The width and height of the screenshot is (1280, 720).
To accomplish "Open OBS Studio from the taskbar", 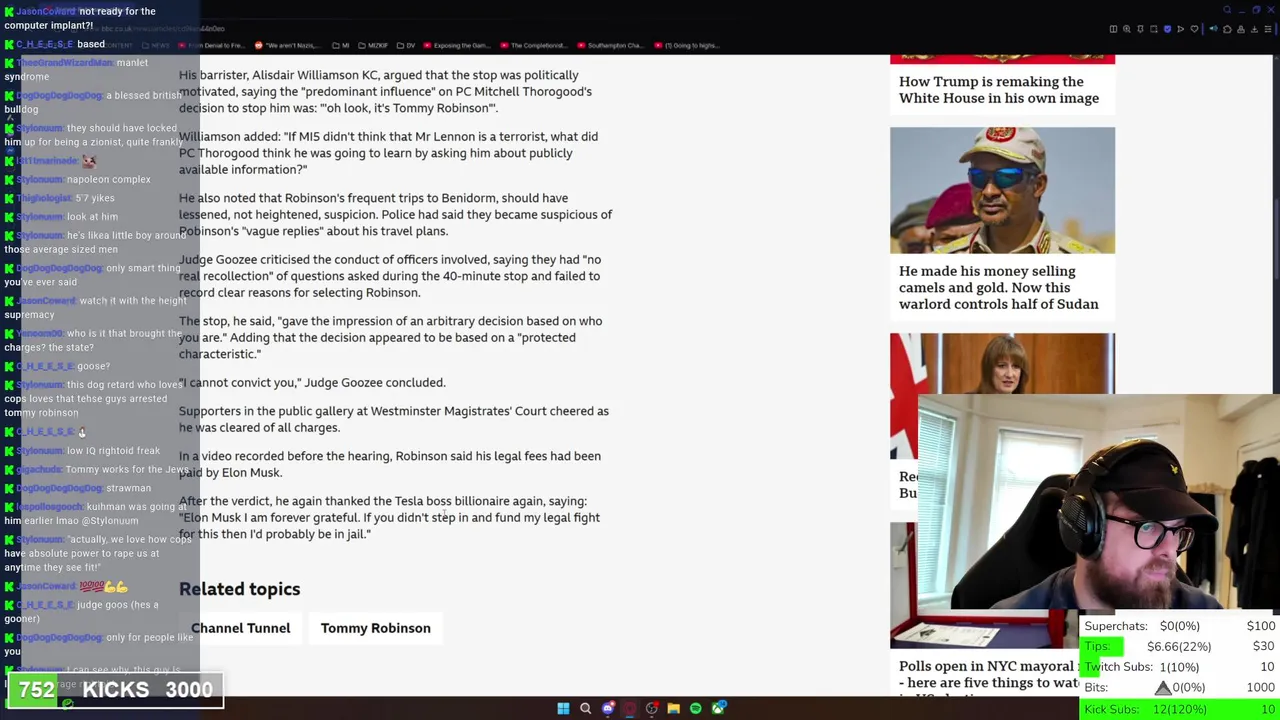I will point(652,709).
